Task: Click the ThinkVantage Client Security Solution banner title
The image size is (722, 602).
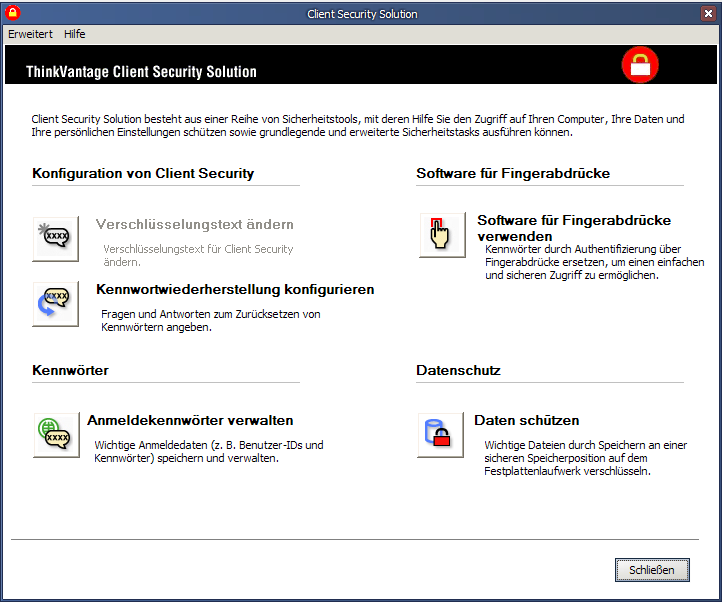Action: tap(141, 71)
